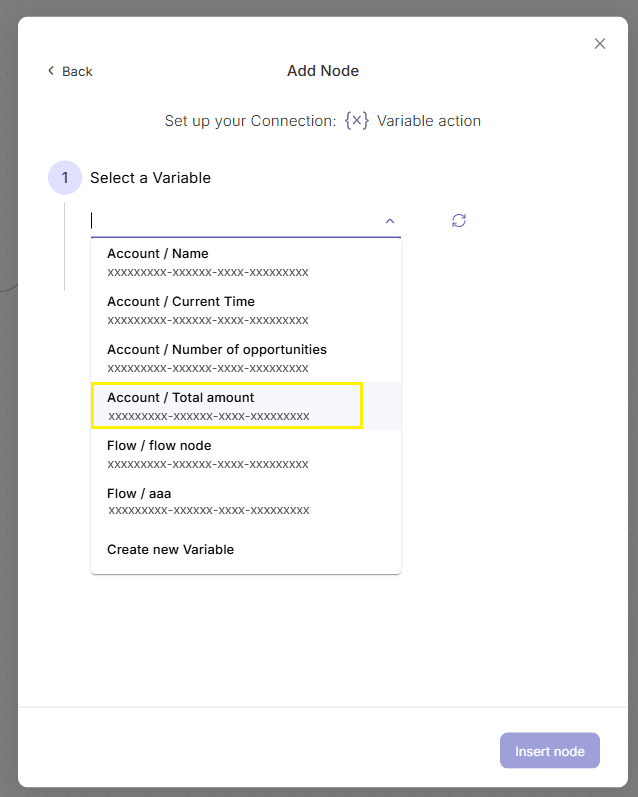Go back using the Back link

tap(70, 71)
